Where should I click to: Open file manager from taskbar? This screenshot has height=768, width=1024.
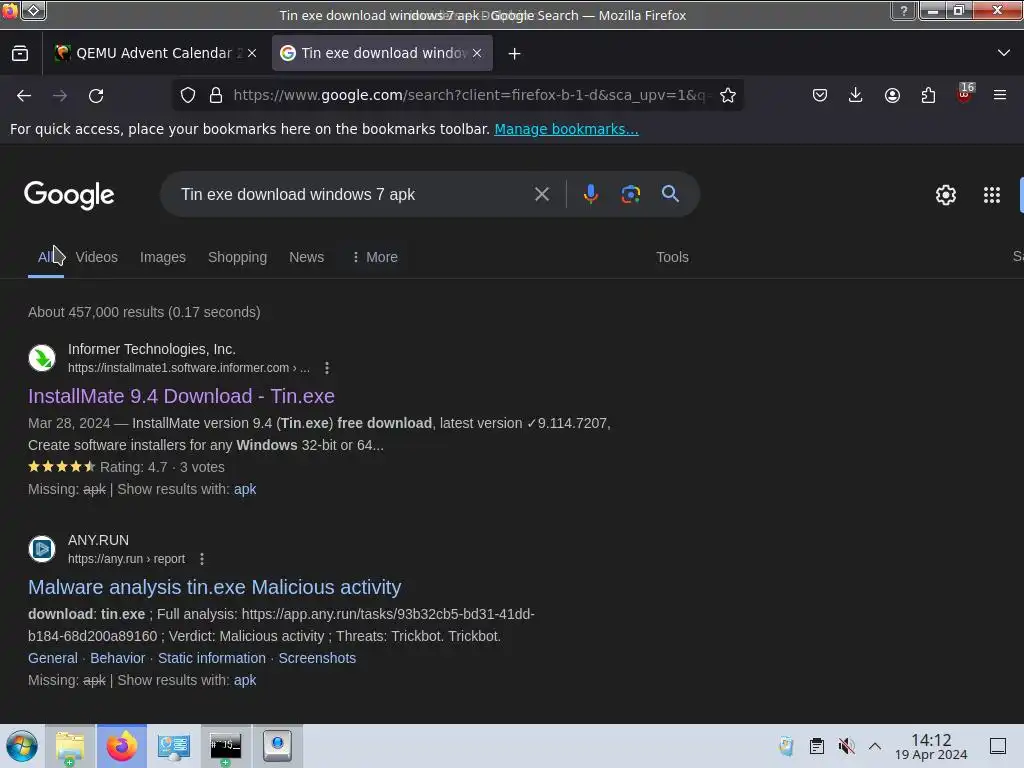70,746
